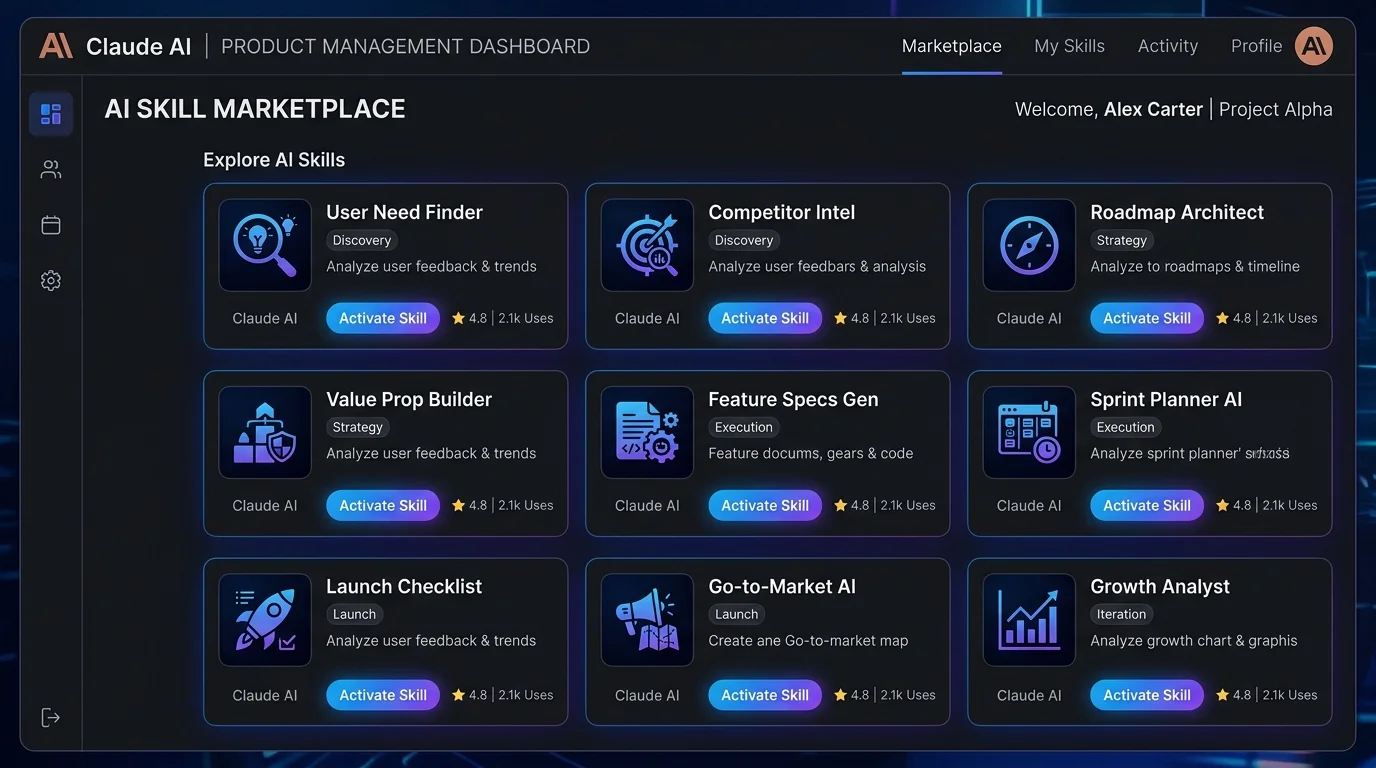Image resolution: width=1376 pixels, height=768 pixels.
Task: Activate the Sprint Planner AI skill
Action: pyautogui.click(x=1147, y=505)
